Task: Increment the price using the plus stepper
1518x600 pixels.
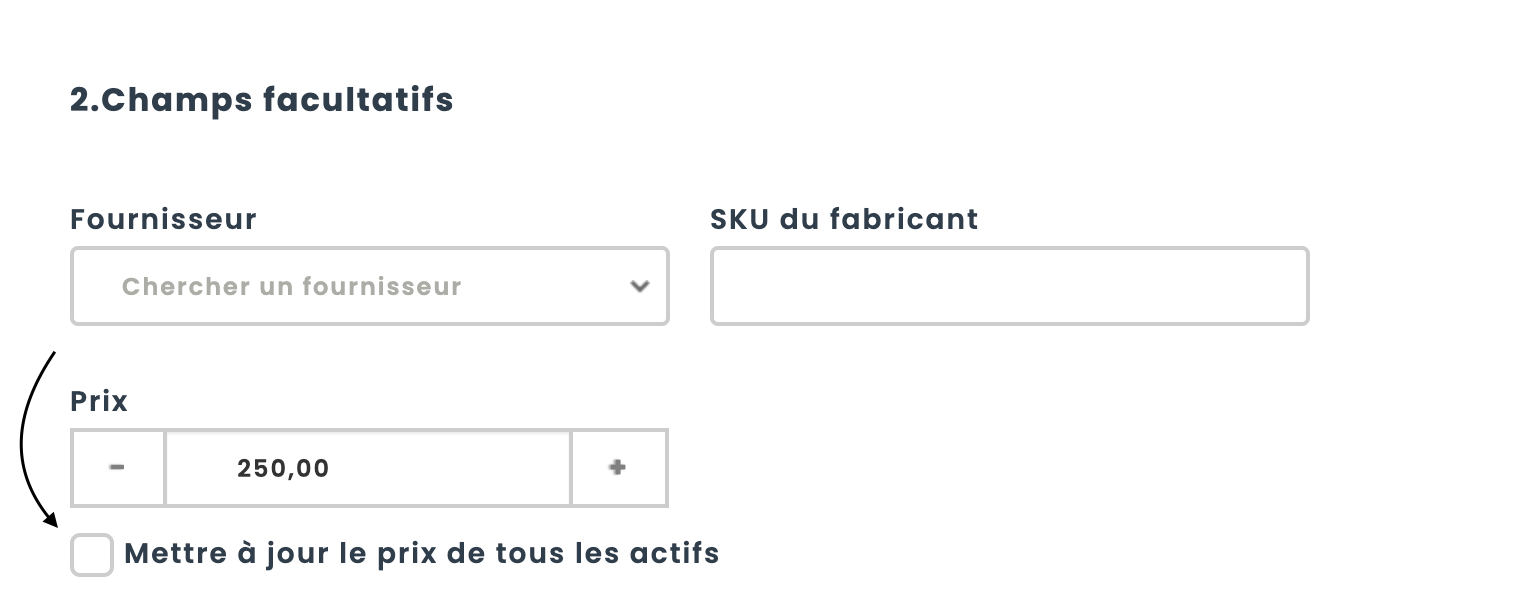Action: pyautogui.click(x=618, y=468)
